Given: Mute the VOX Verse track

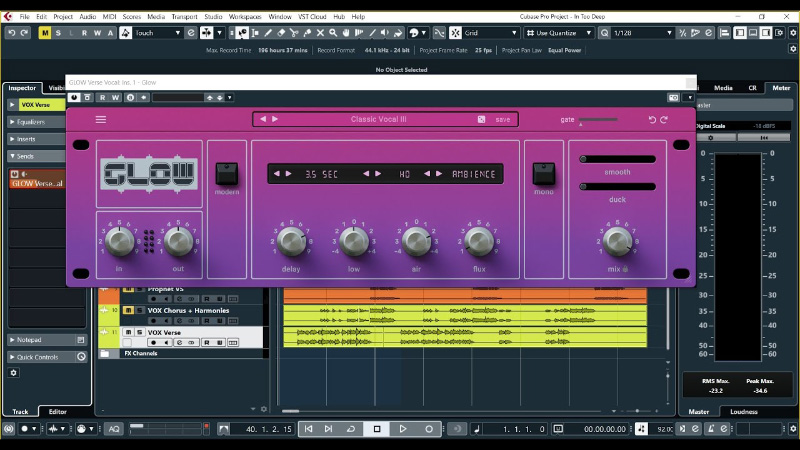Looking at the screenshot, I should 128,332.
